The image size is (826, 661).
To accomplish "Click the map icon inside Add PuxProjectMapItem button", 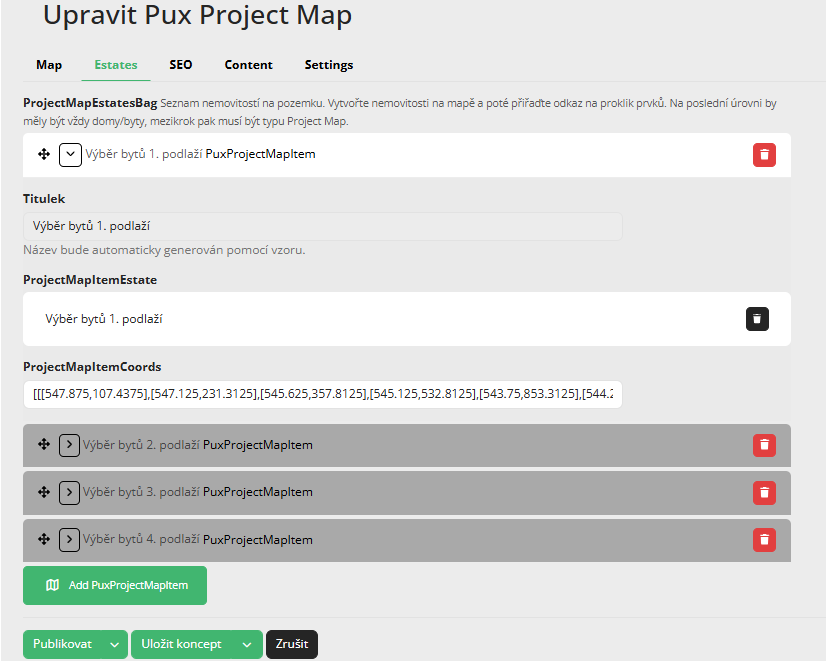I will point(55,585).
